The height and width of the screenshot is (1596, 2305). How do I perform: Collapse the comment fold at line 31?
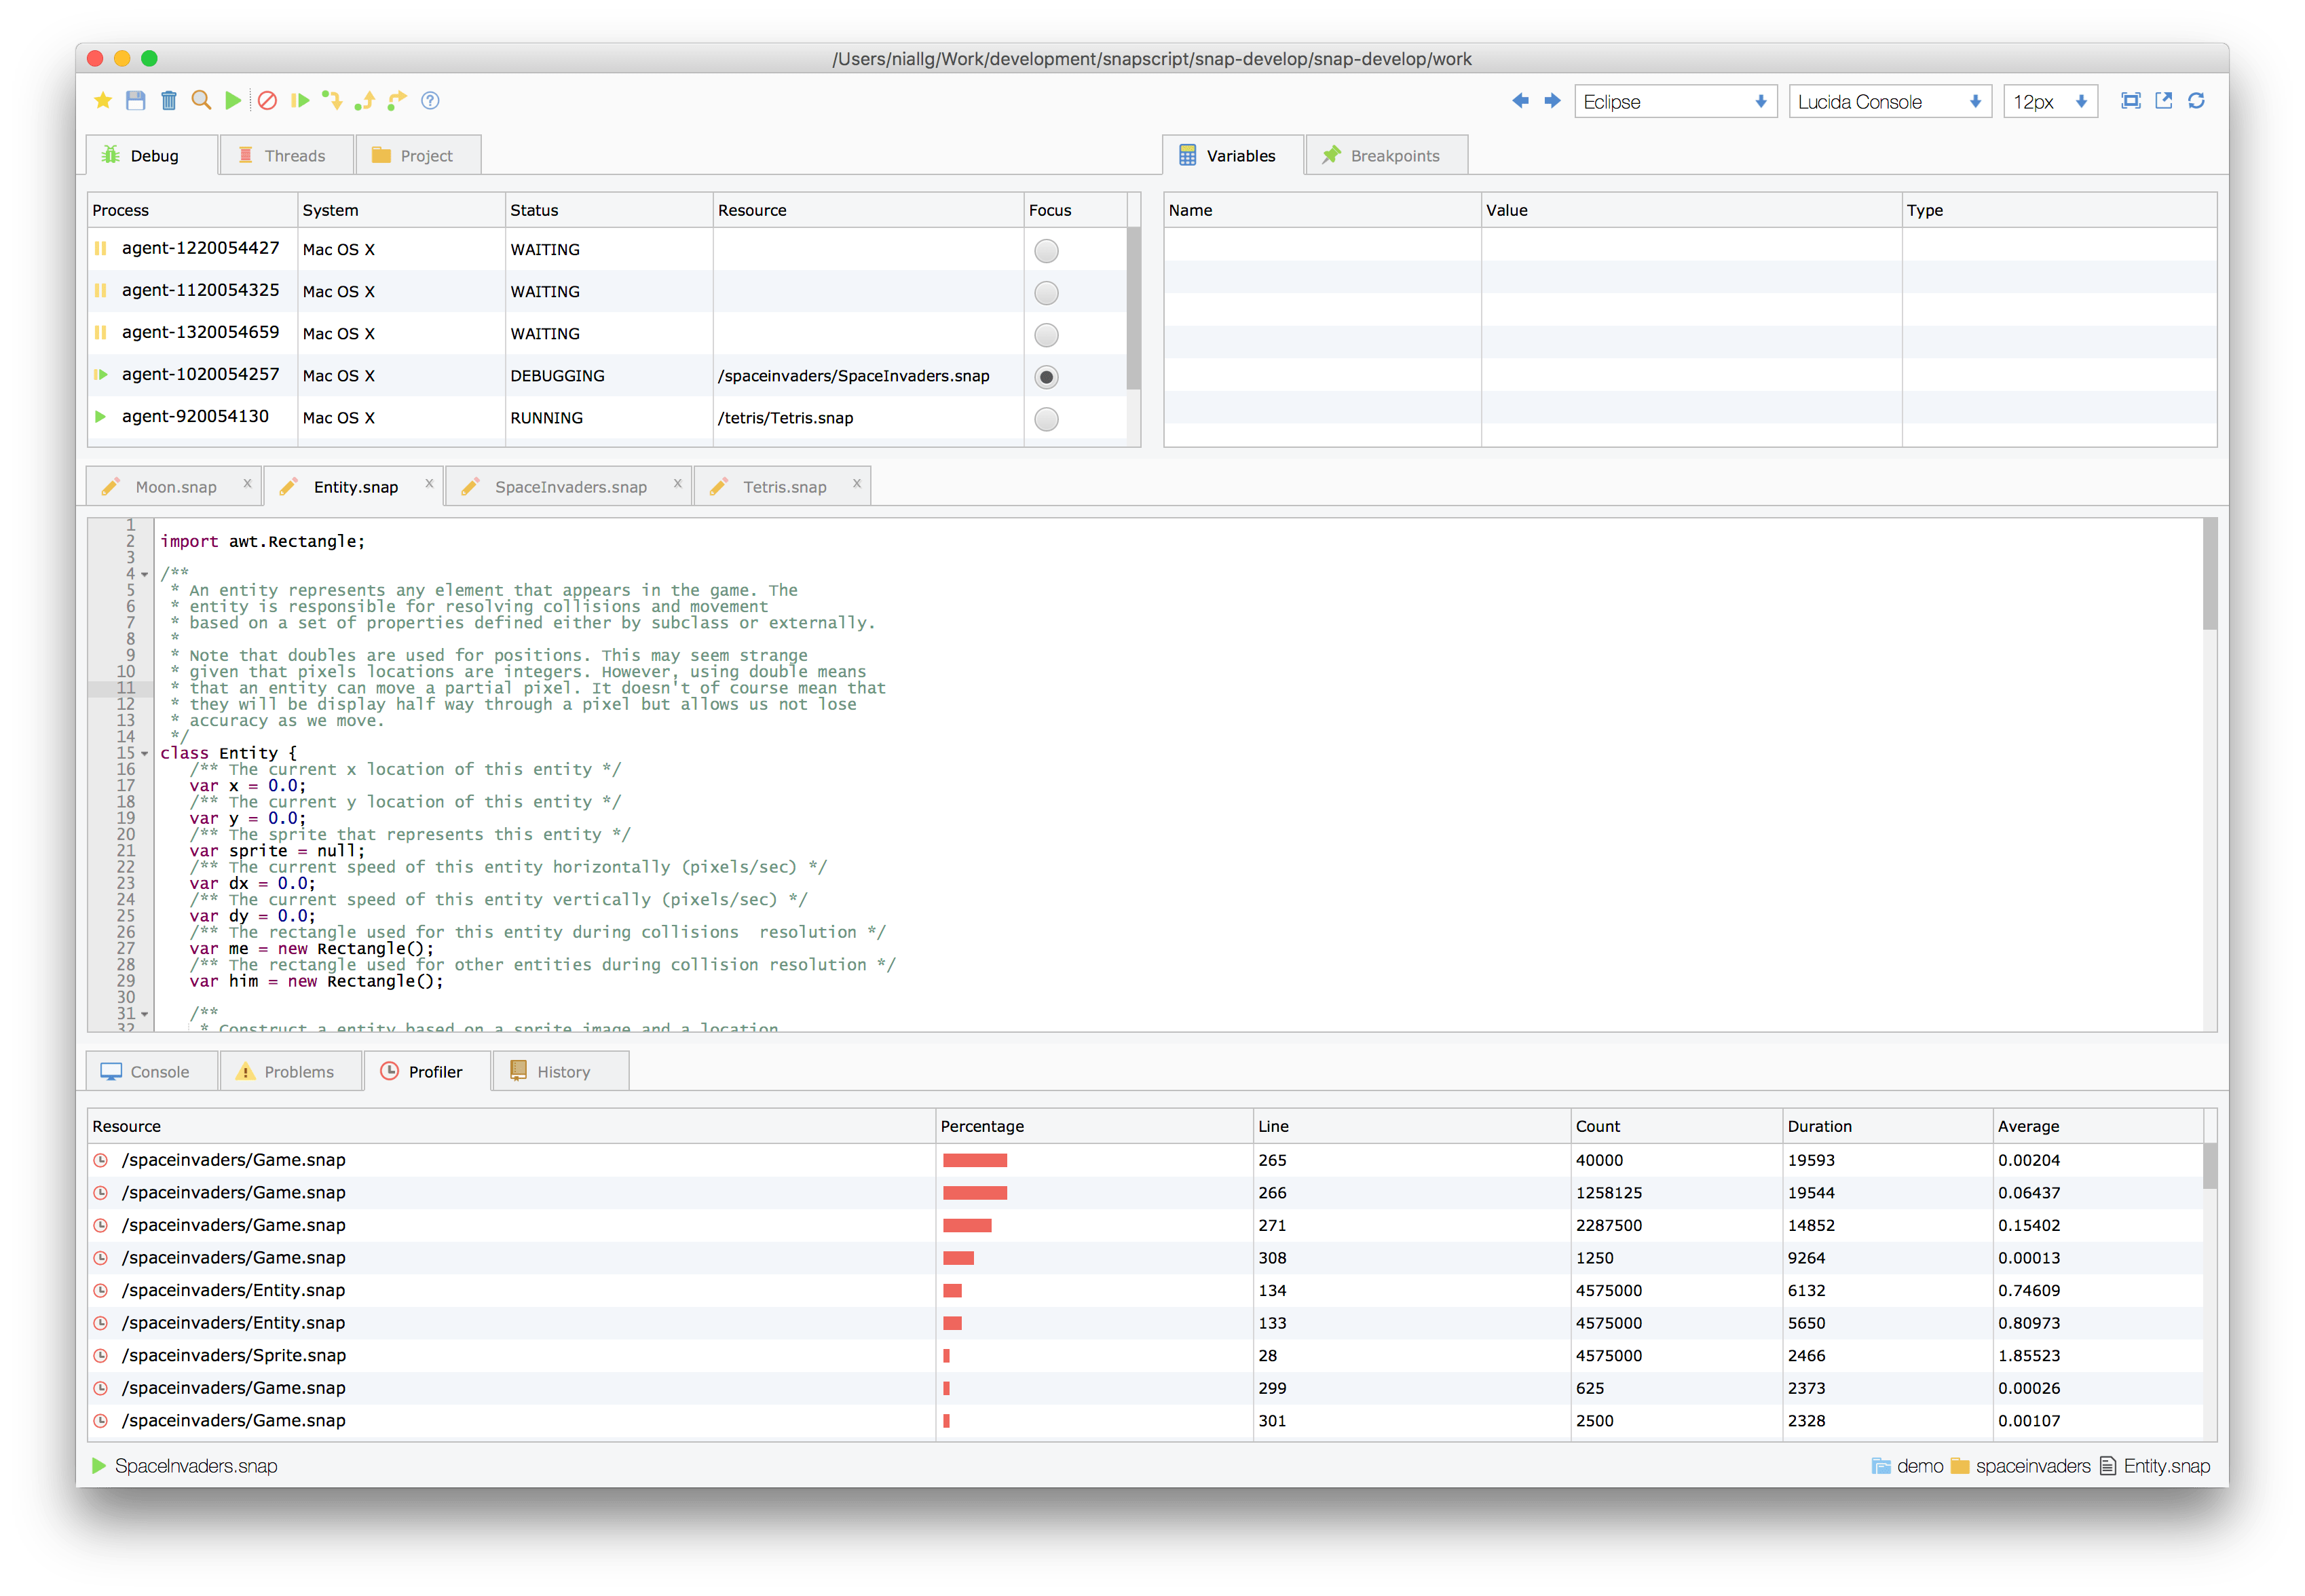[145, 1014]
